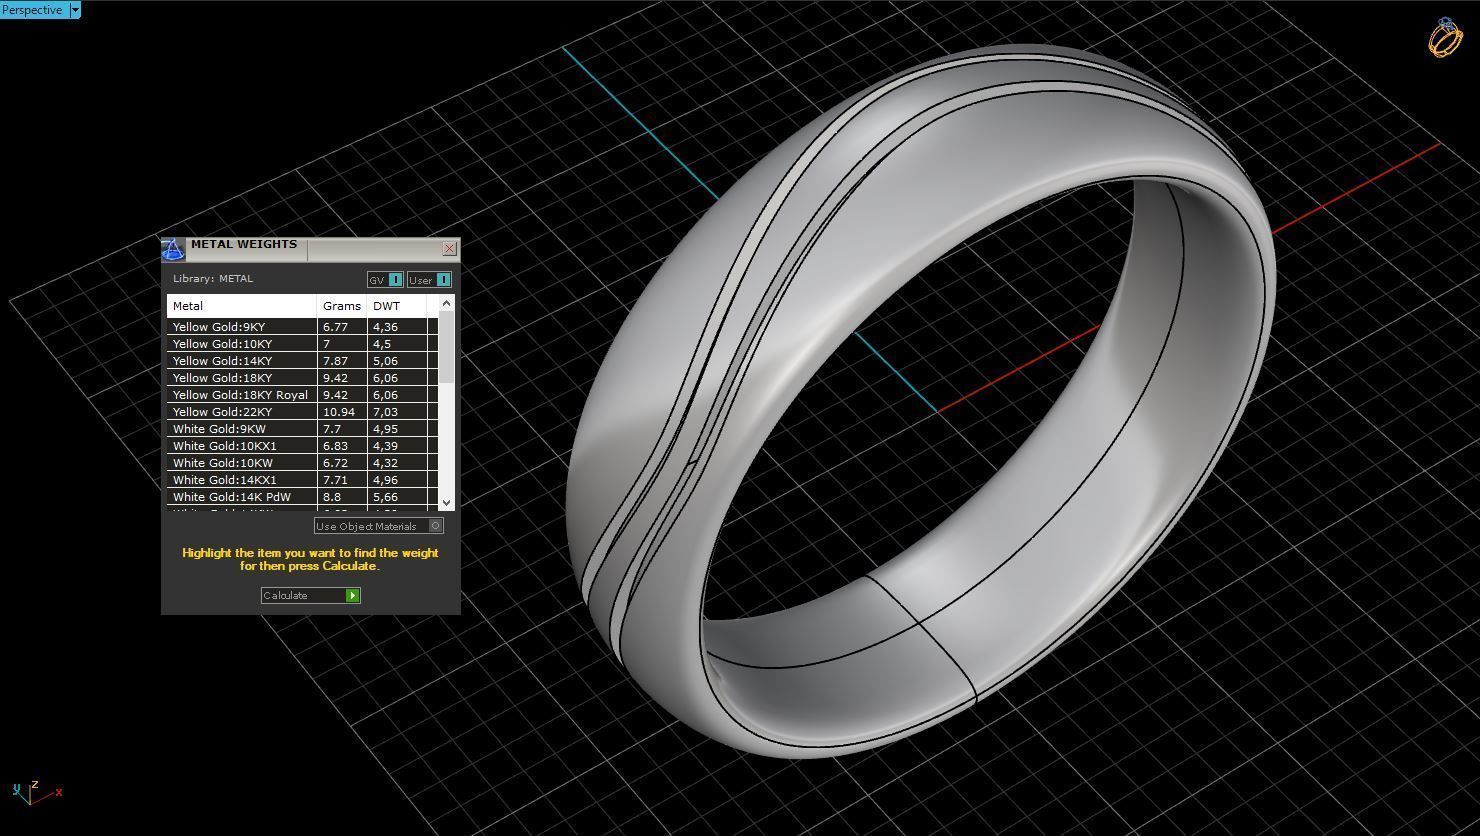Select the Yellow Gold:22KY row
This screenshot has height=836, width=1480.
[302, 412]
